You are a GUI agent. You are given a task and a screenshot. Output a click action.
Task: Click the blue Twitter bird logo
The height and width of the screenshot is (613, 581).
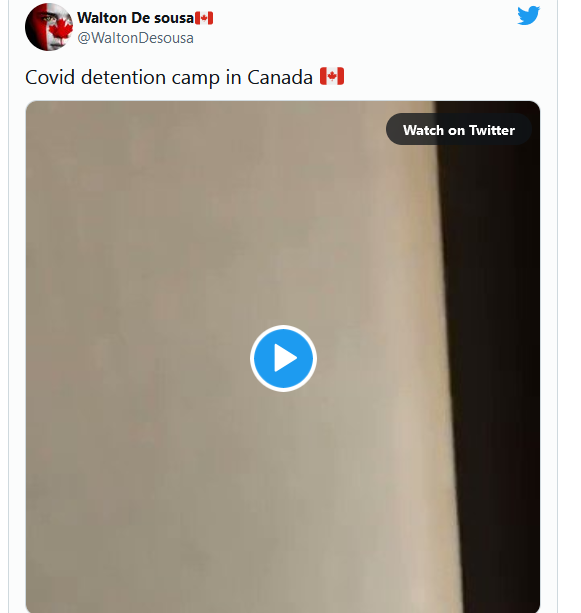pyautogui.click(x=529, y=16)
